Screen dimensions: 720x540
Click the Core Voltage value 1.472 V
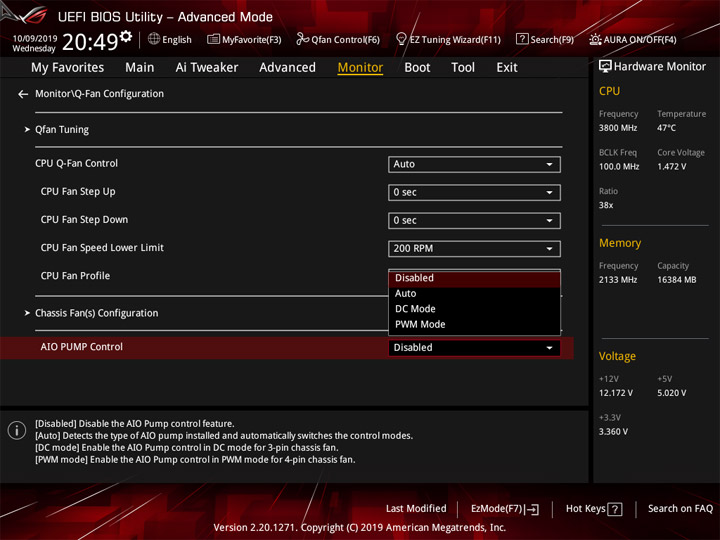coord(672,167)
